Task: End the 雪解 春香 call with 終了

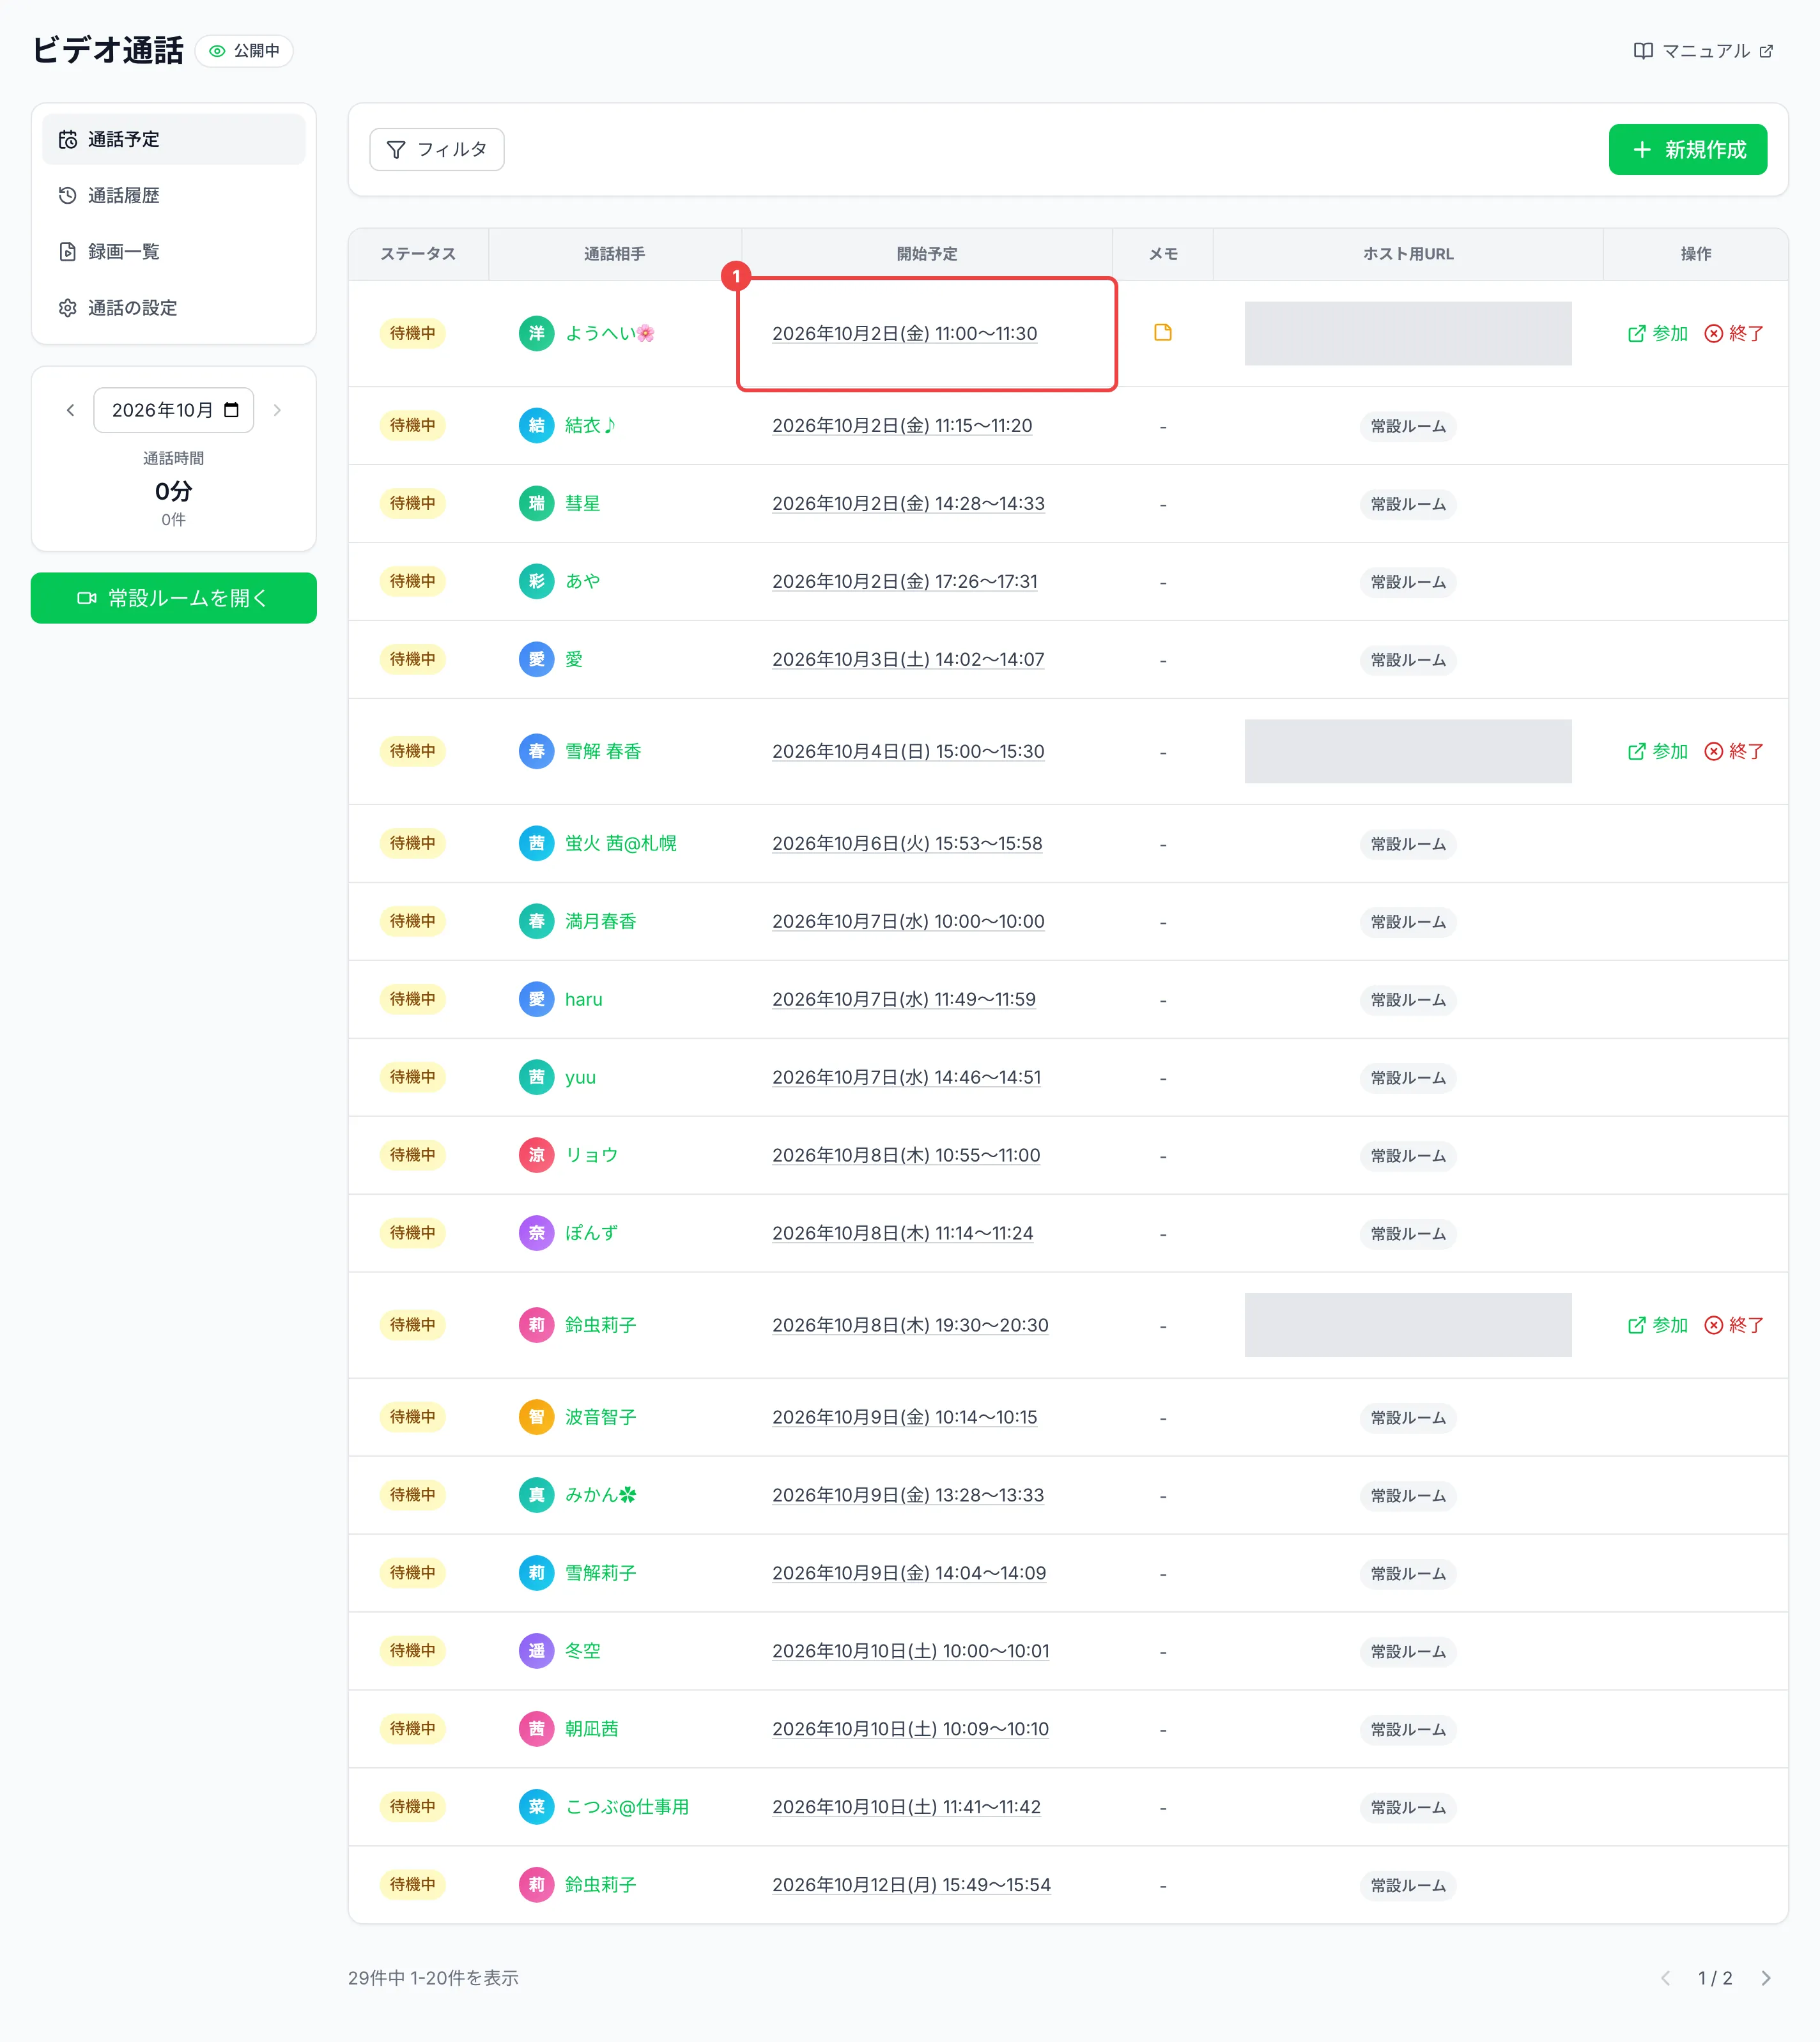Action: click(1734, 751)
